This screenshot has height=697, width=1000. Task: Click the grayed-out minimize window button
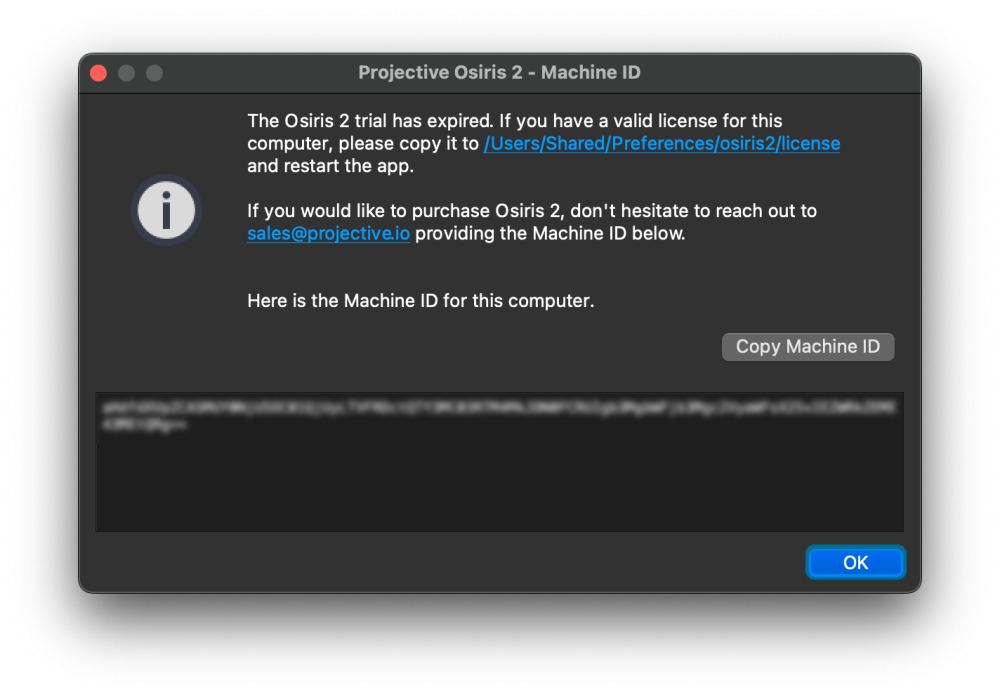pos(126,73)
